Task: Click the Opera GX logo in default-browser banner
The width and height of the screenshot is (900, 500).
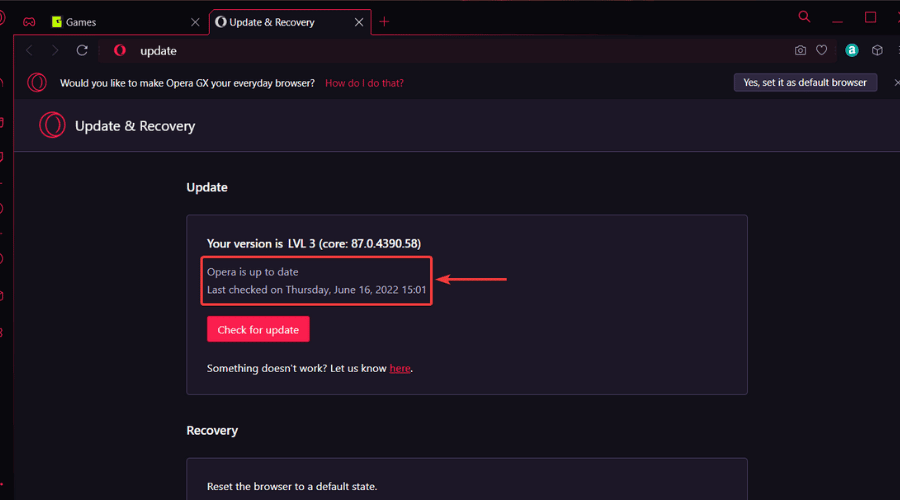Action: (x=37, y=83)
